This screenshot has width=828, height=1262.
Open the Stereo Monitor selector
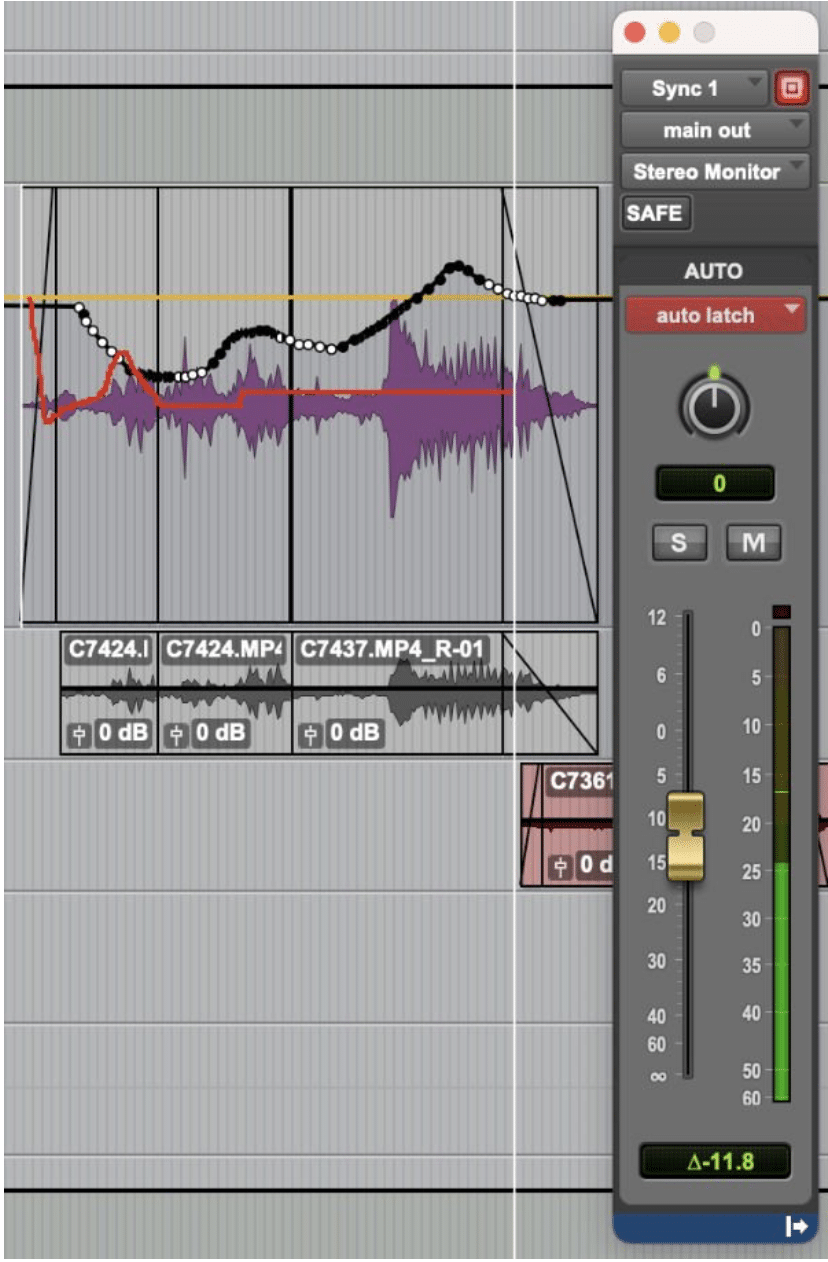[x=706, y=170]
